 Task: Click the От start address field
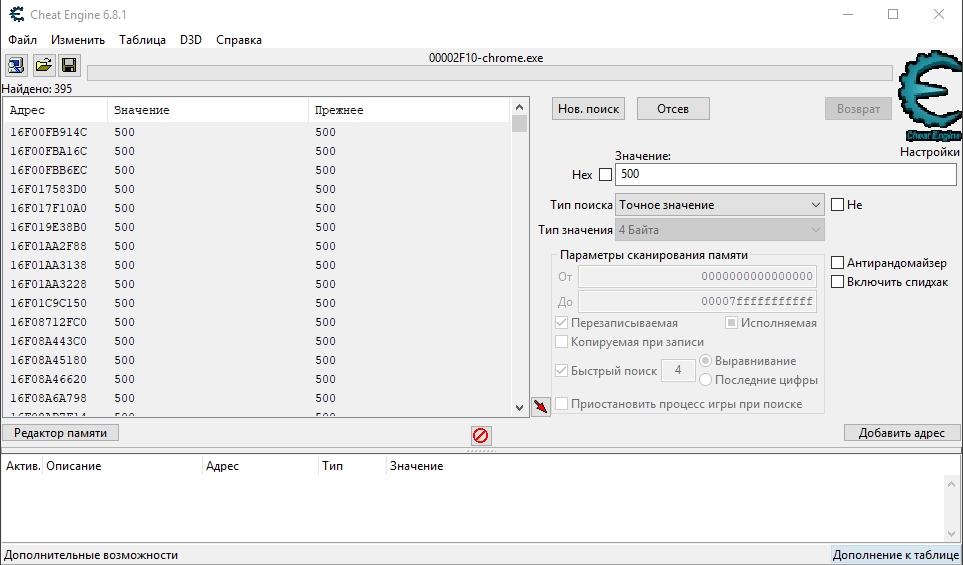click(697, 276)
